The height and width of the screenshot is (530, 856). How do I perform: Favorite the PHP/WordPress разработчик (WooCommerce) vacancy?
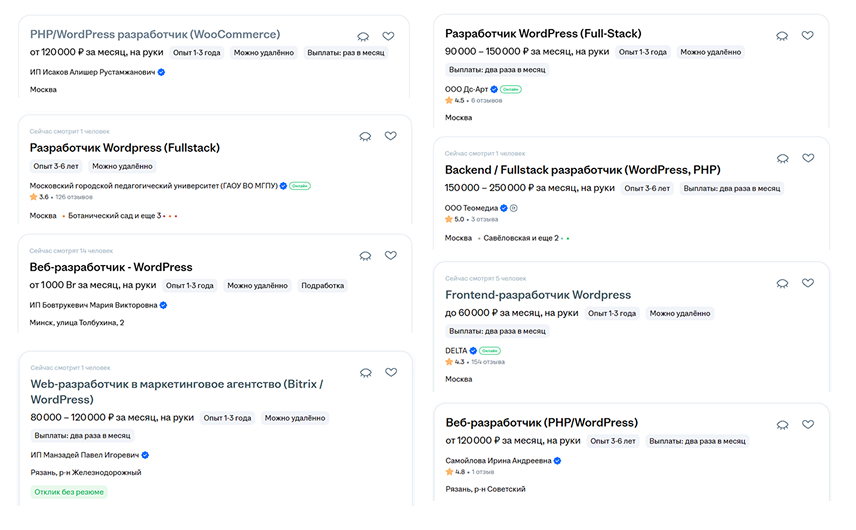click(x=388, y=36)
